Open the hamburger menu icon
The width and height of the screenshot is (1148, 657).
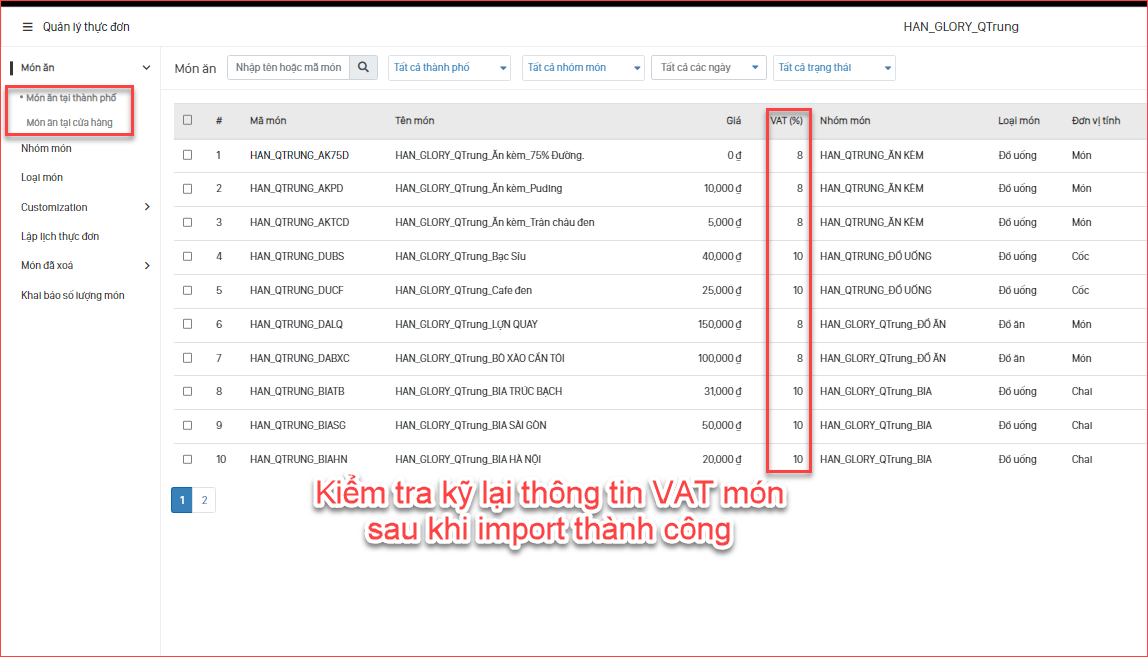(28, 27)
